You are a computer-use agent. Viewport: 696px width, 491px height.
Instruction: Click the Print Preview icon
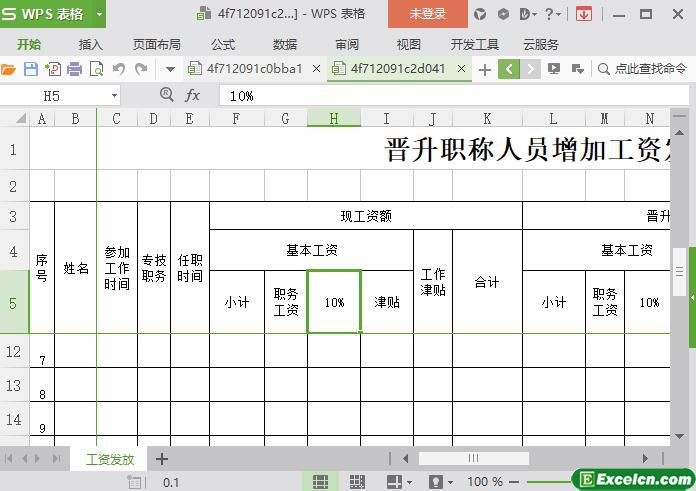point(97,69)
